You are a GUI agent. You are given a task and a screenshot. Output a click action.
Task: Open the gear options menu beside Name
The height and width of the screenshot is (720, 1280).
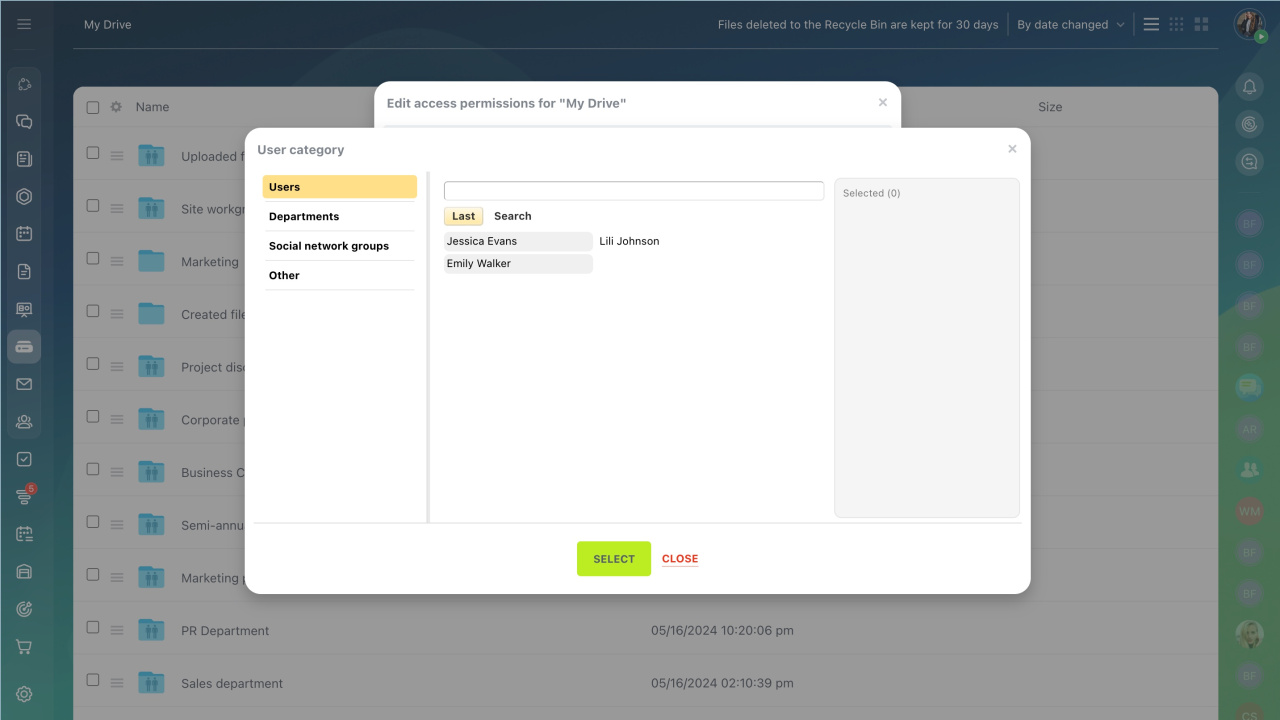tap(116, 107)
